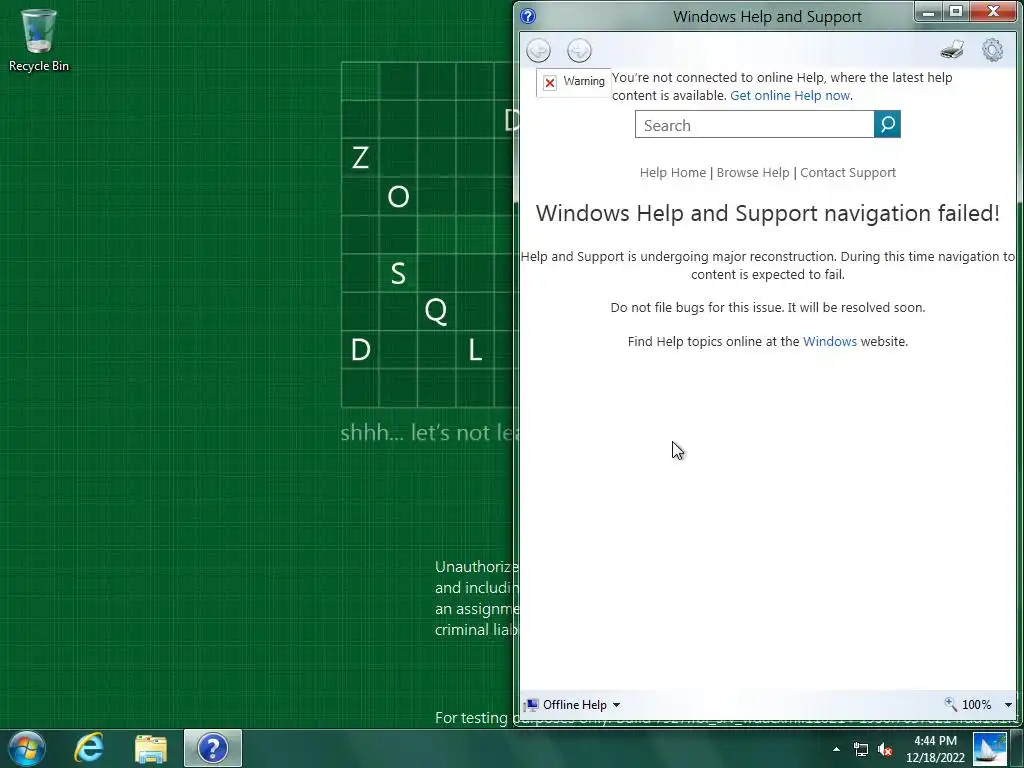Click letter Z on desktop grid
The height and width of the screenshot is (768, 1024).
coord(360,158)
